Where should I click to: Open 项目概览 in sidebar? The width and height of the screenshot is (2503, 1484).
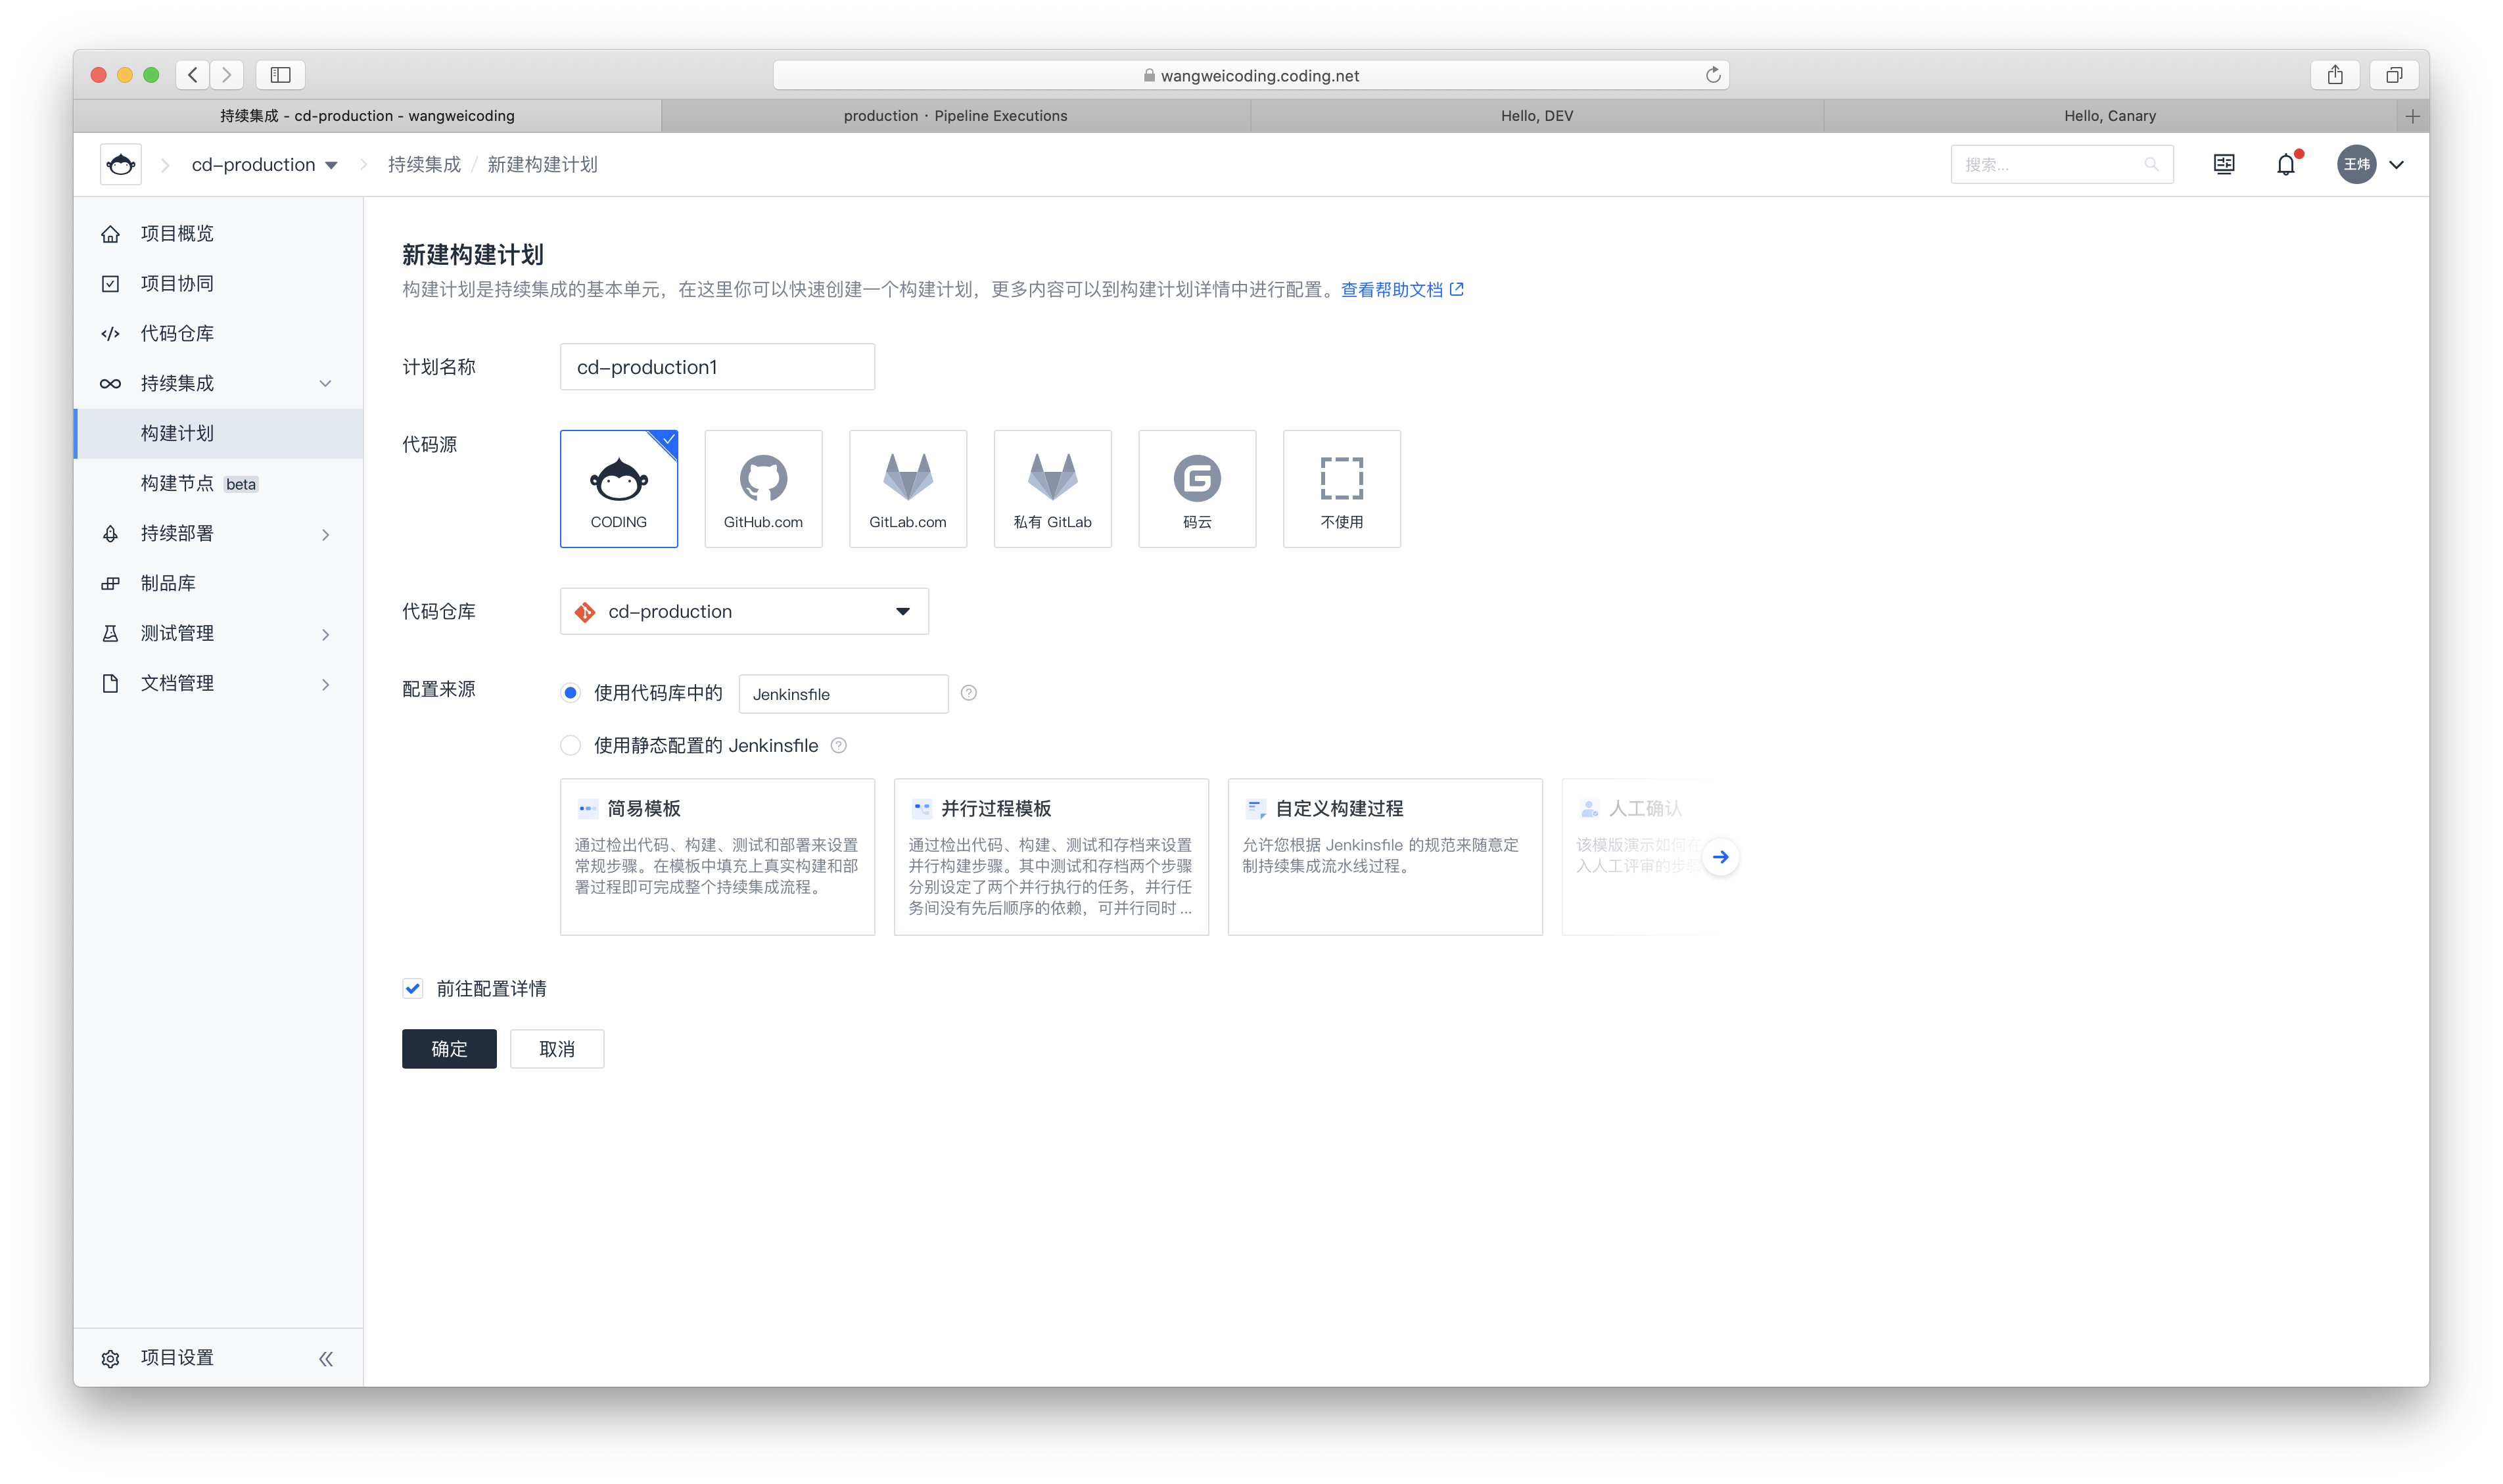coord(218,233)
